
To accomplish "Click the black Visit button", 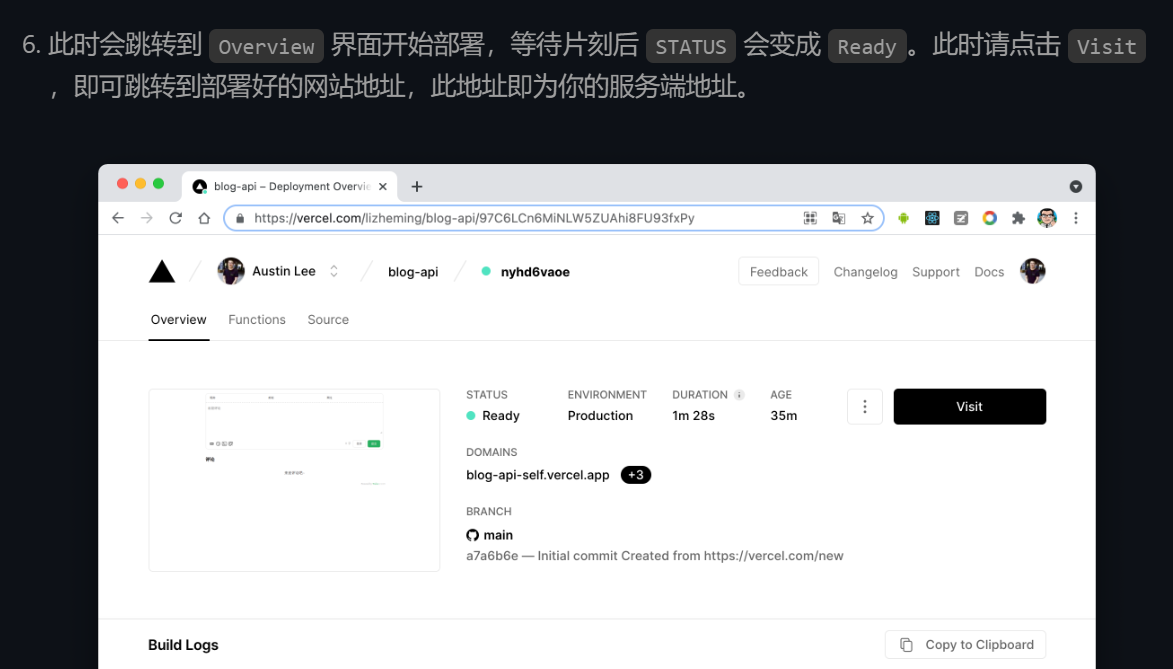I will [969, 407].
